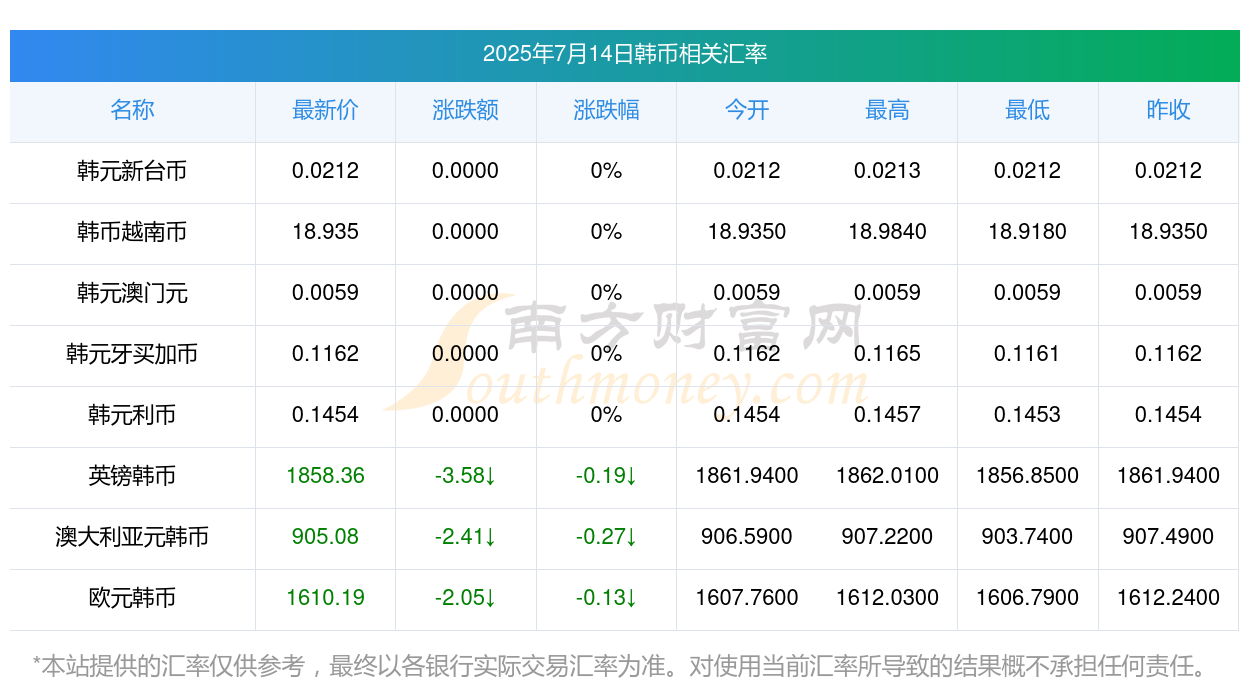Click the 昨收 column header

coord(1168,110)
